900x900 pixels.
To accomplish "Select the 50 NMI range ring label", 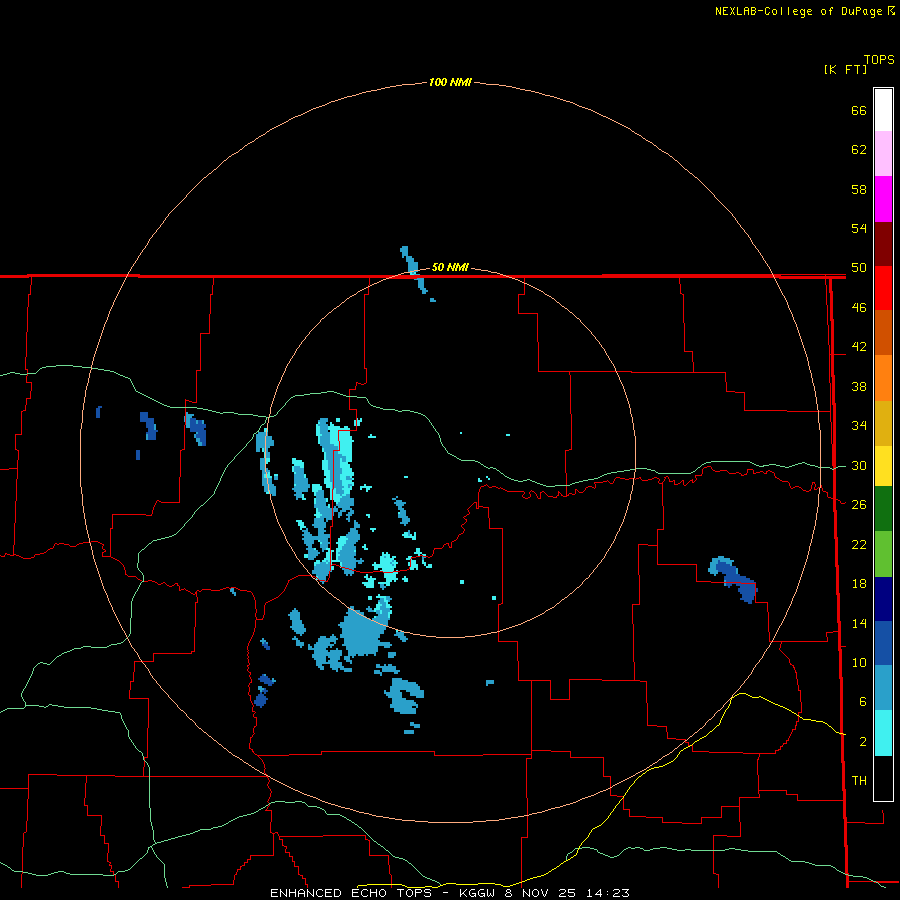I will 450,267.
